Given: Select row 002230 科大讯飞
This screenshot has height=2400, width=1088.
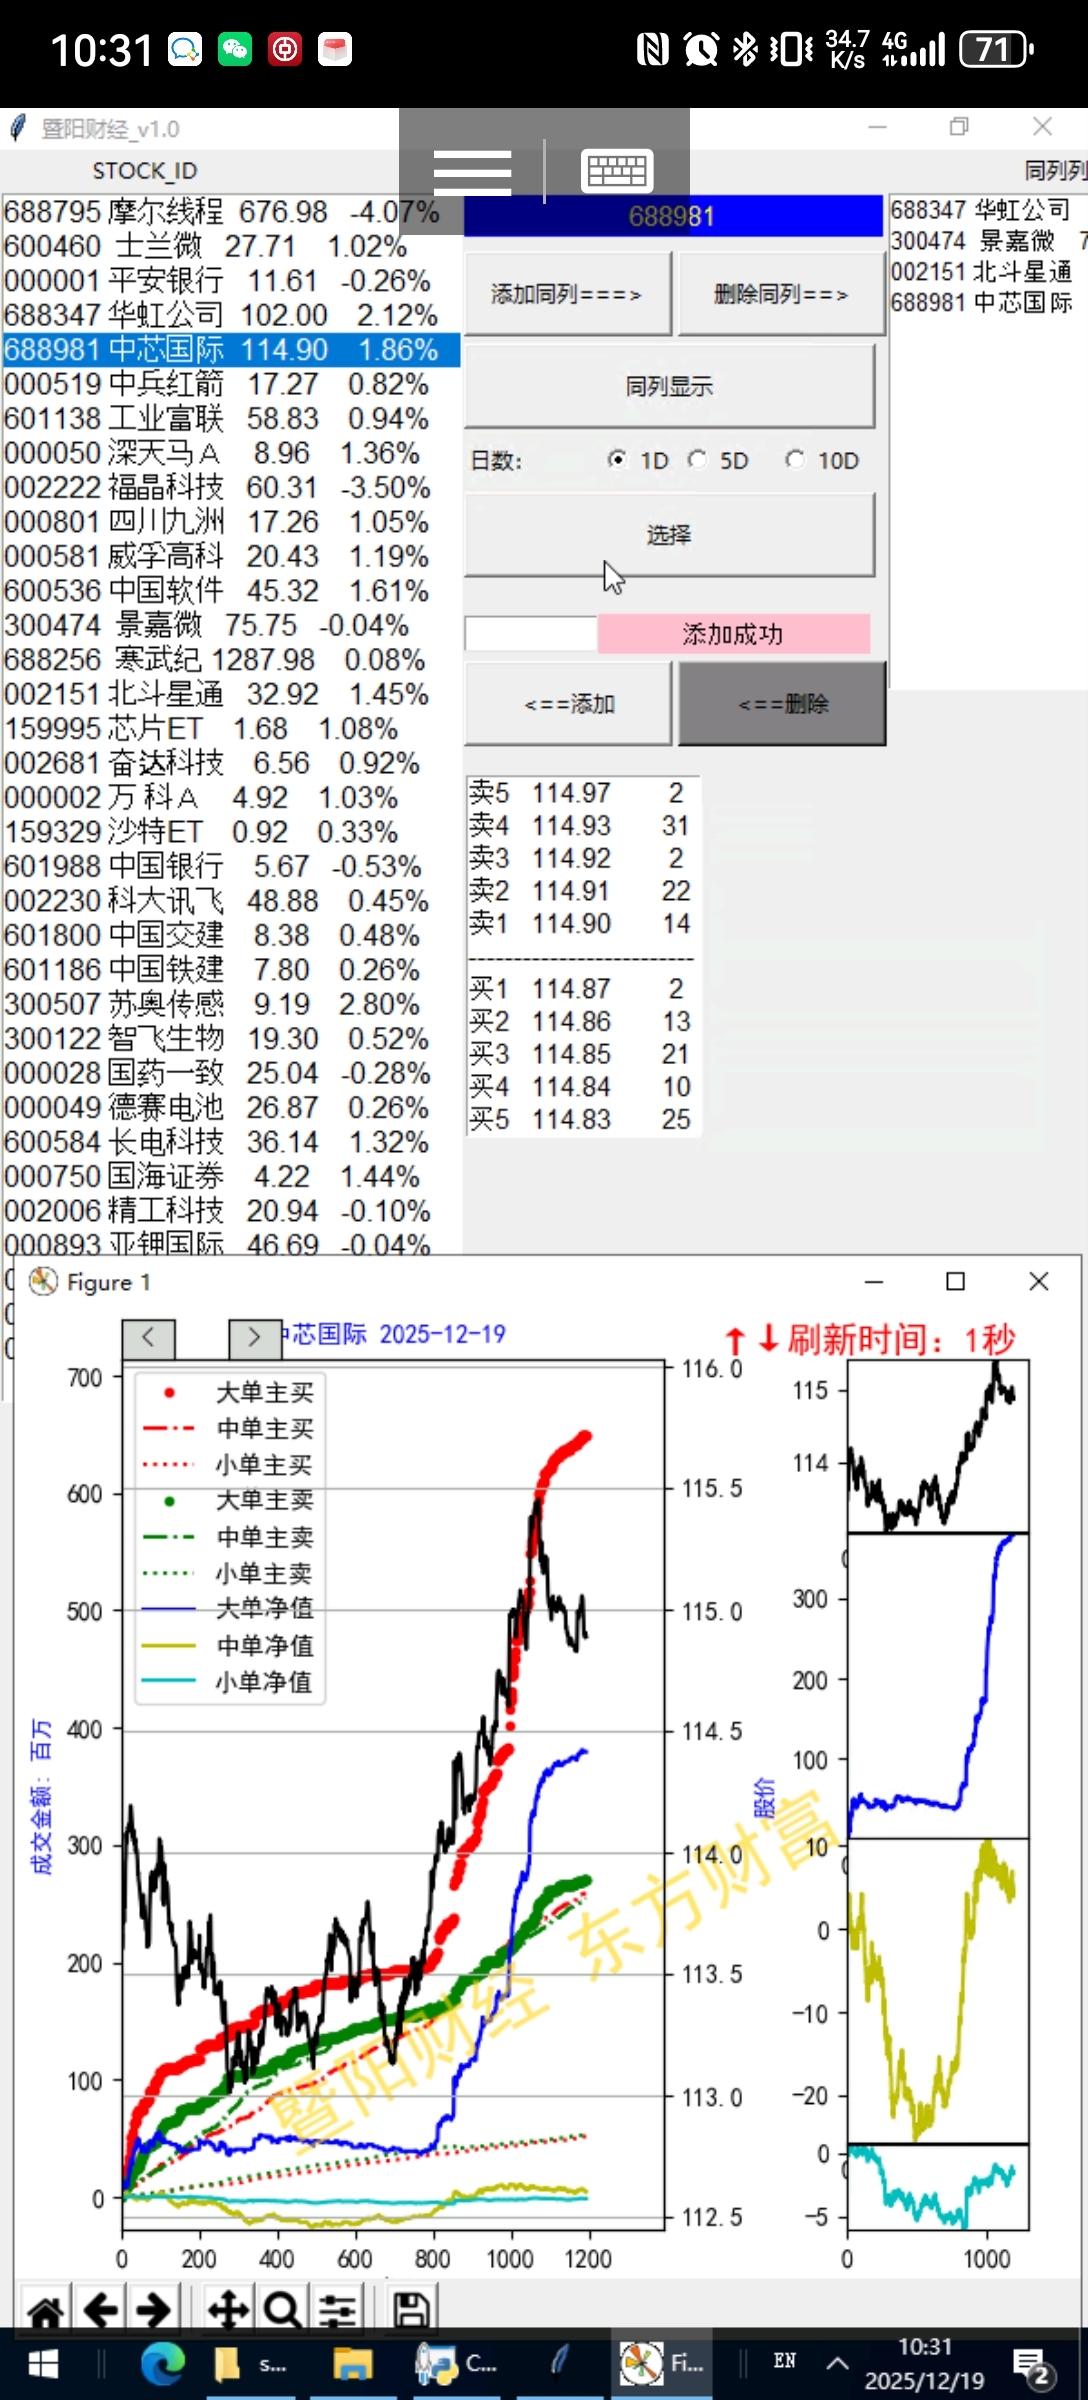Looking at the screenshot, I should click(x=230, y=901).
